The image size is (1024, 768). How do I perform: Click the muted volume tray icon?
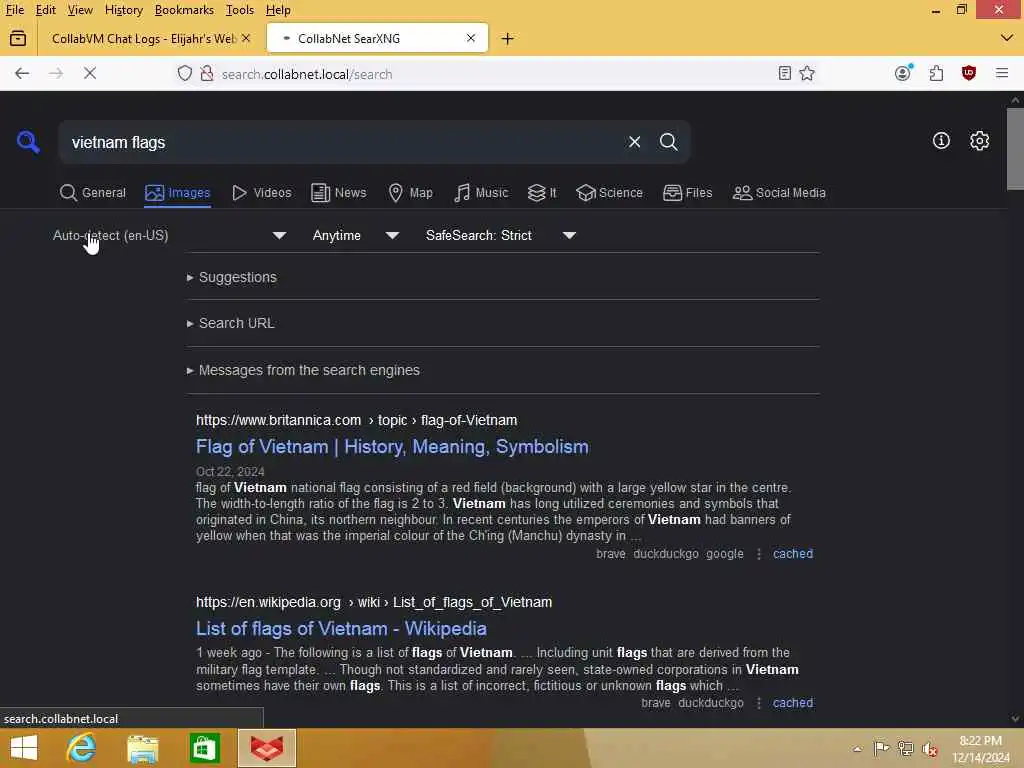[x=930, y=748]
